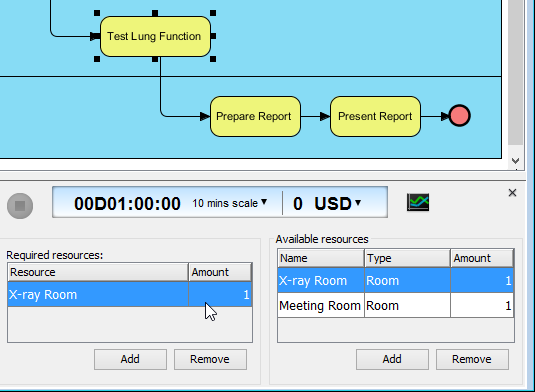This screenshot has height=392, width=535.
Task: Select the Prepare Report task
Action: click(x=255, y=116)
